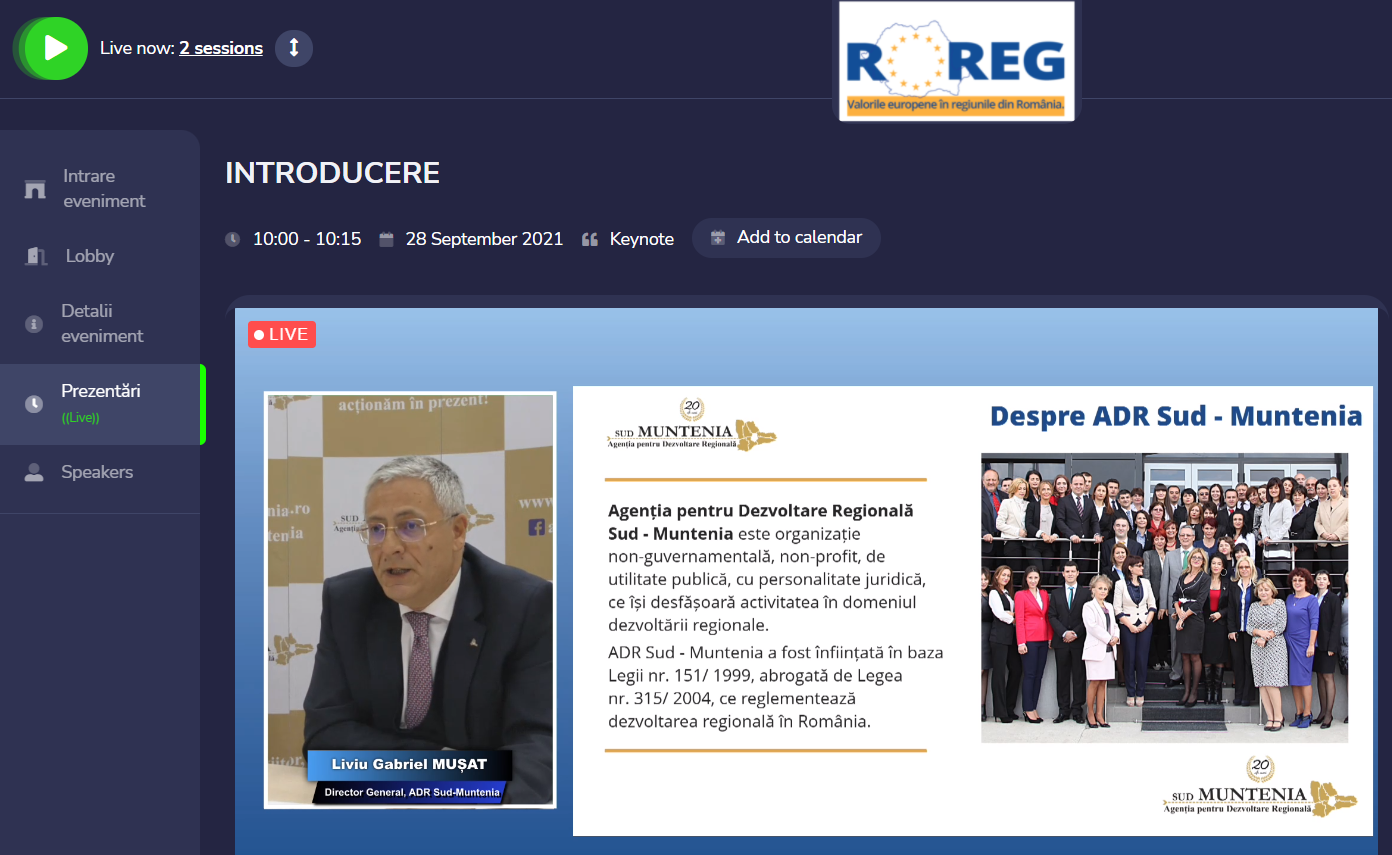Click the INTRODUCERE session heading

coord(333,173)
